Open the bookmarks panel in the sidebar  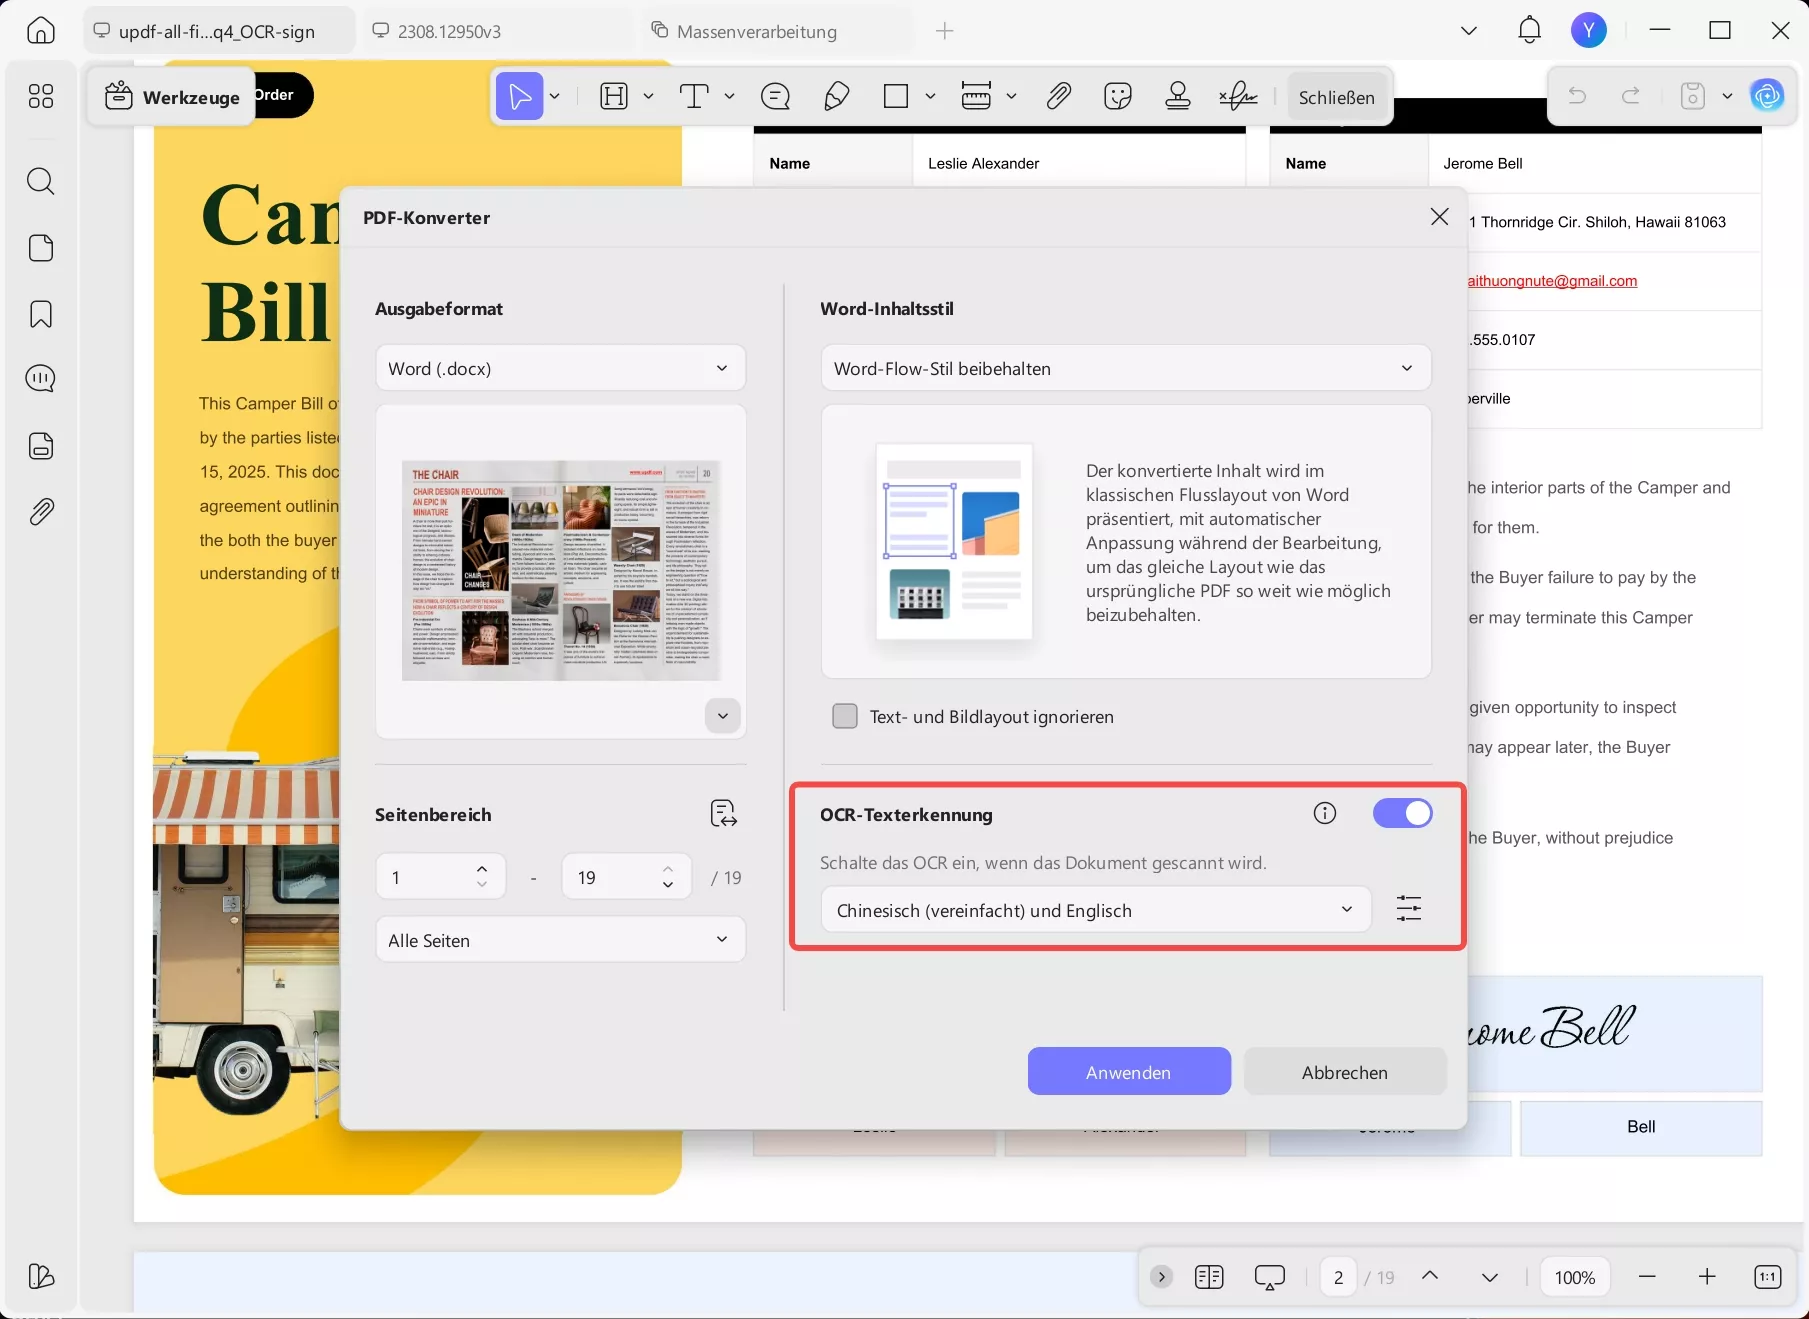coord(40,314)
